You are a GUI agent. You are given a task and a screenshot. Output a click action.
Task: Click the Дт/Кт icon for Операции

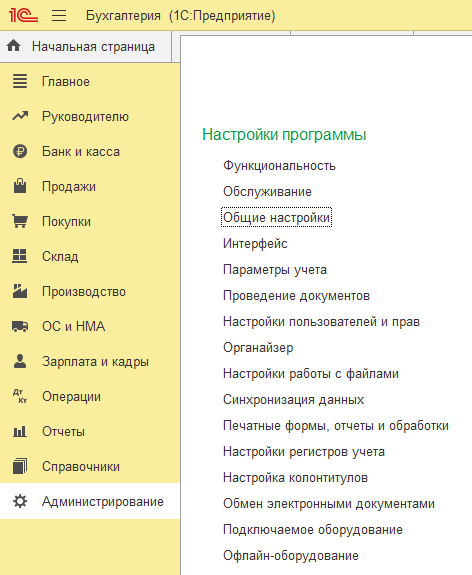20,396
